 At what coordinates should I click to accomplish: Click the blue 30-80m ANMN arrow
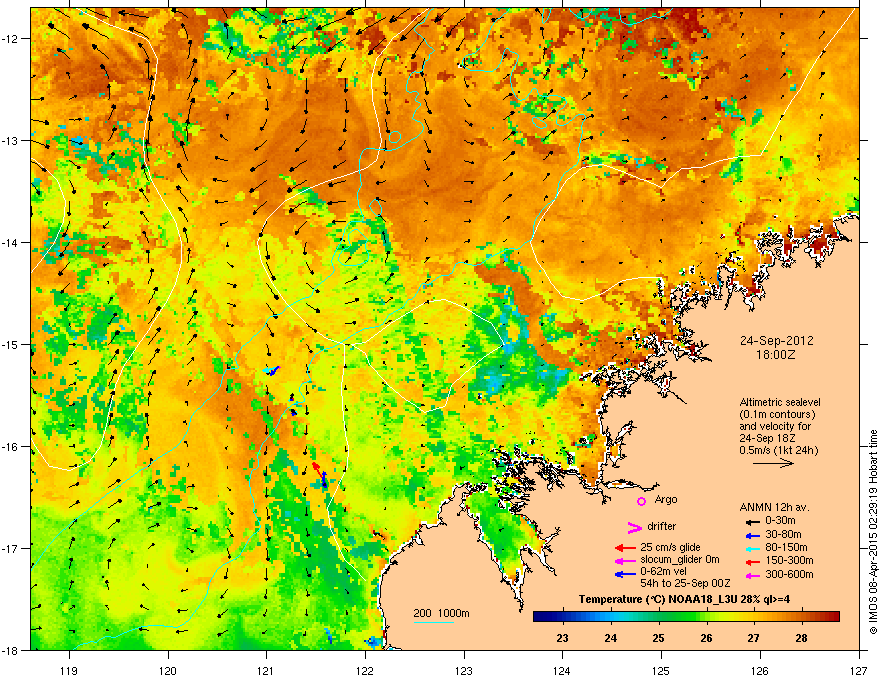click(753, 536)
